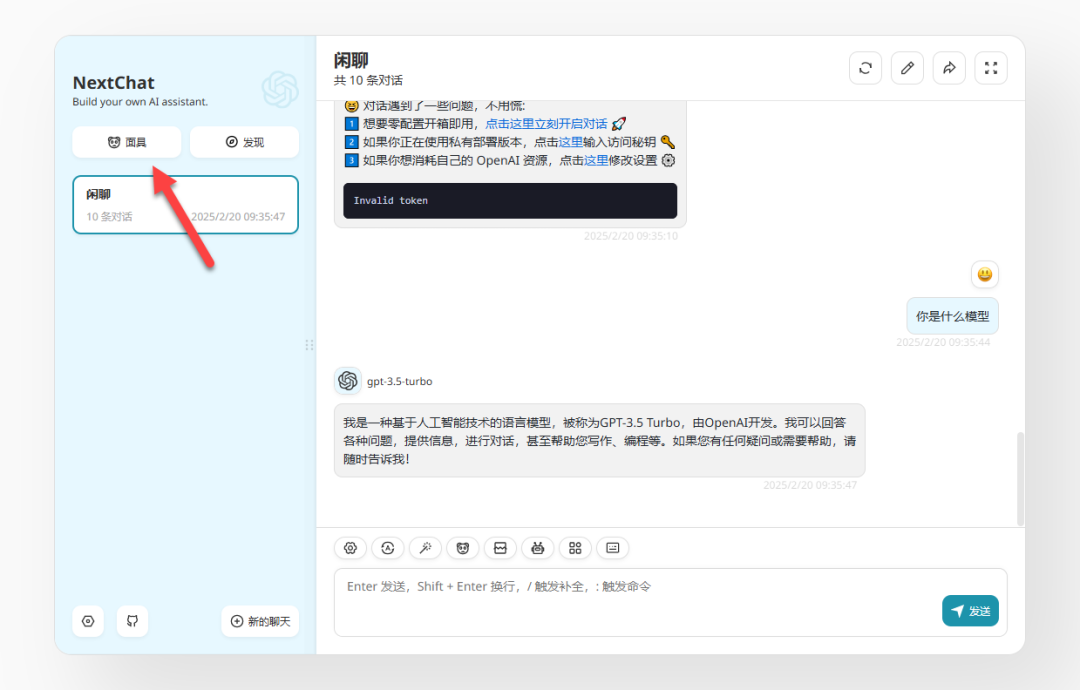Click the GPT-3.5 Turbo answer message

point(599,441)
